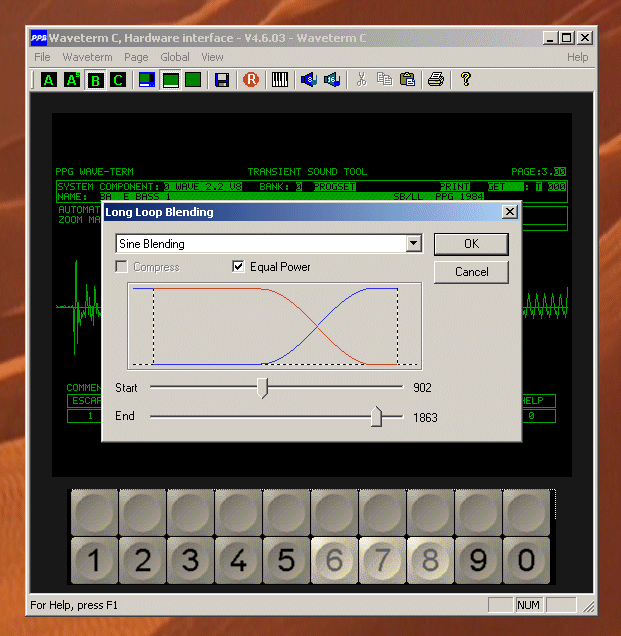Click the blank soft key above keypad 0
Viewport: 621px width, 636px height.
point(526,512)
